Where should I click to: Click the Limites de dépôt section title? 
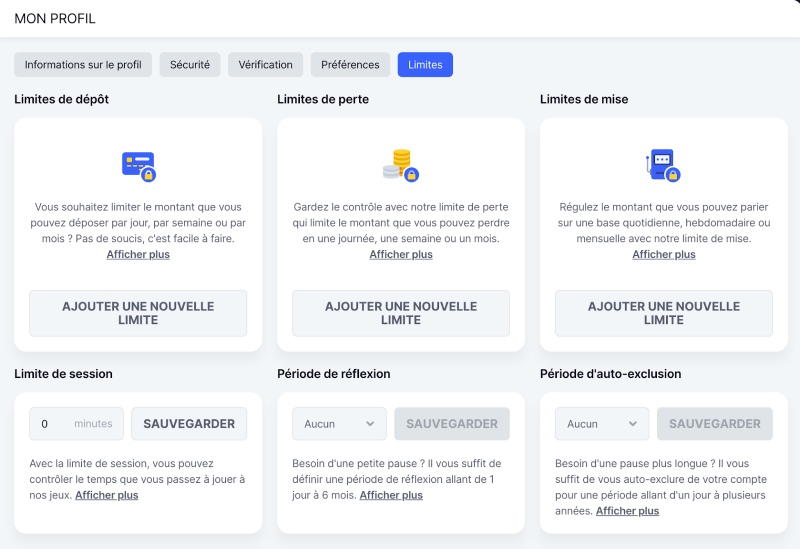[62, 99]
